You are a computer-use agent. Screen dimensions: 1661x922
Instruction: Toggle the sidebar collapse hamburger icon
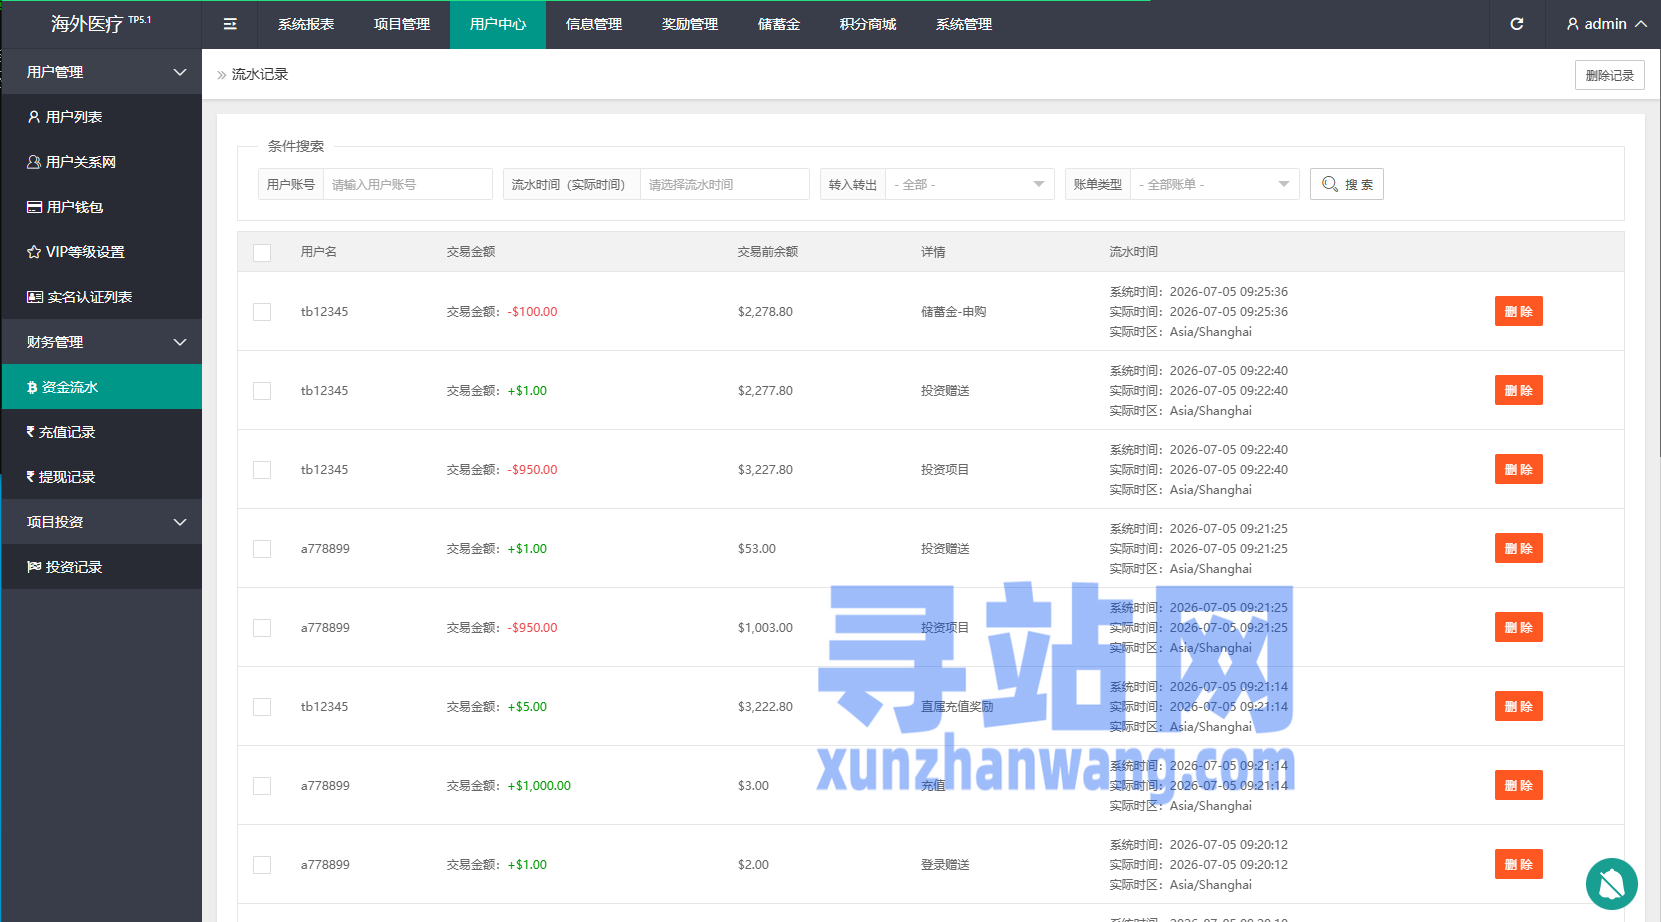(230, 24)
